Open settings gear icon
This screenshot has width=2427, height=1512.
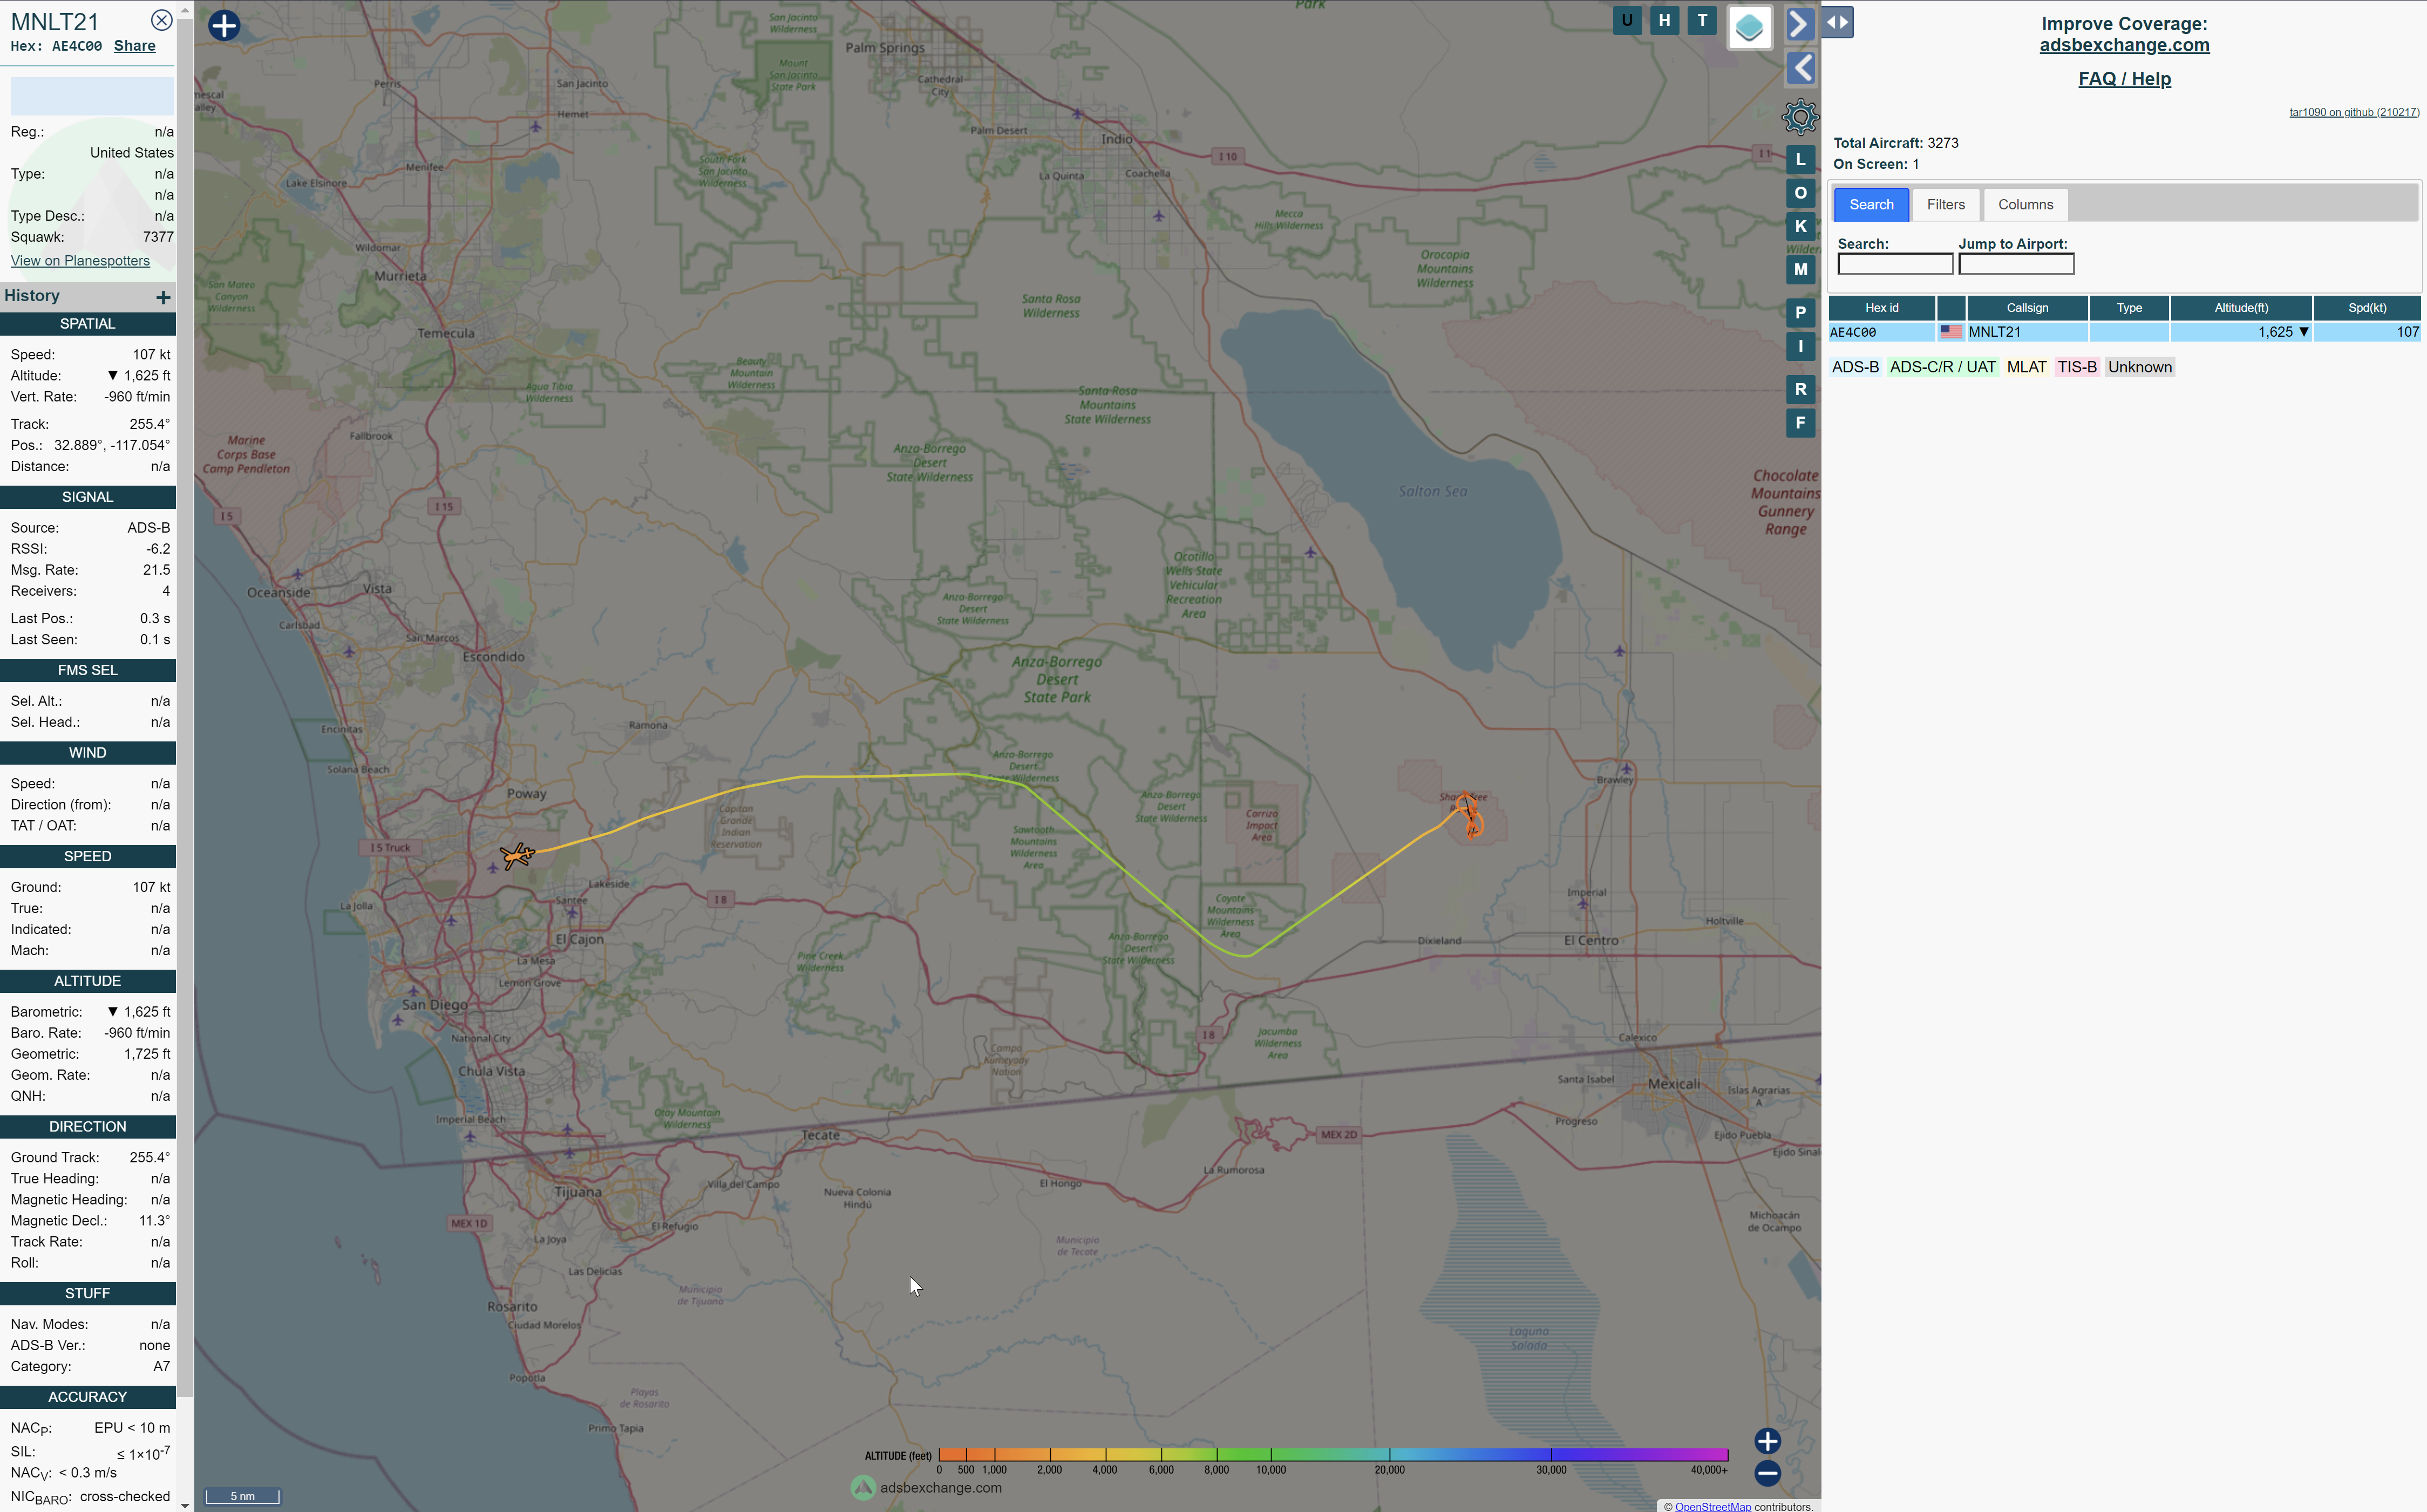pos(1800,117)
